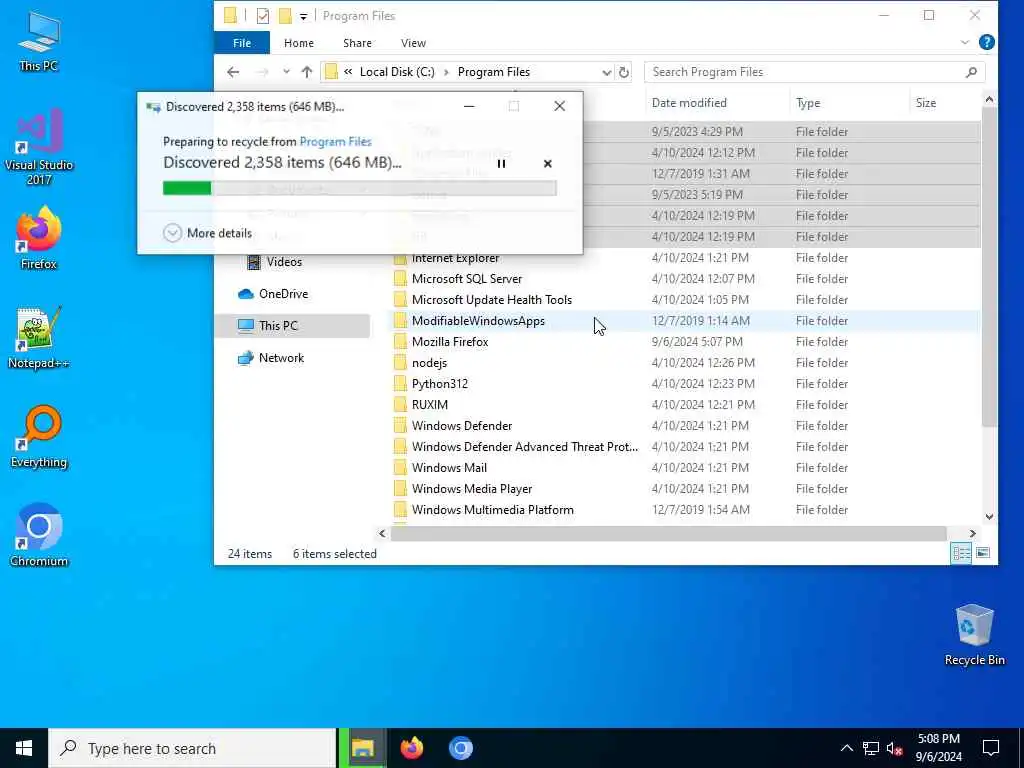Click Program Files breadcrumb segment
1024x768 pixels.
[x=494, y=72]
